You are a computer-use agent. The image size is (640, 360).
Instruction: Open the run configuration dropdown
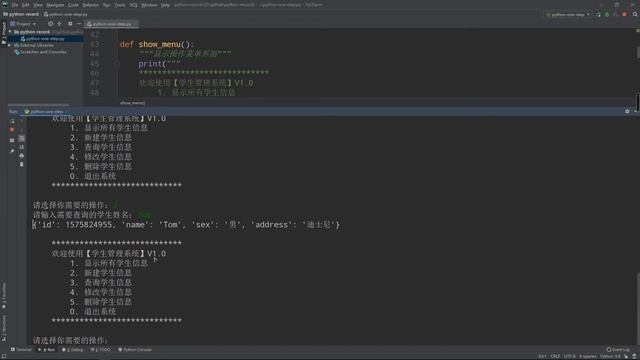tap(568, 15)
